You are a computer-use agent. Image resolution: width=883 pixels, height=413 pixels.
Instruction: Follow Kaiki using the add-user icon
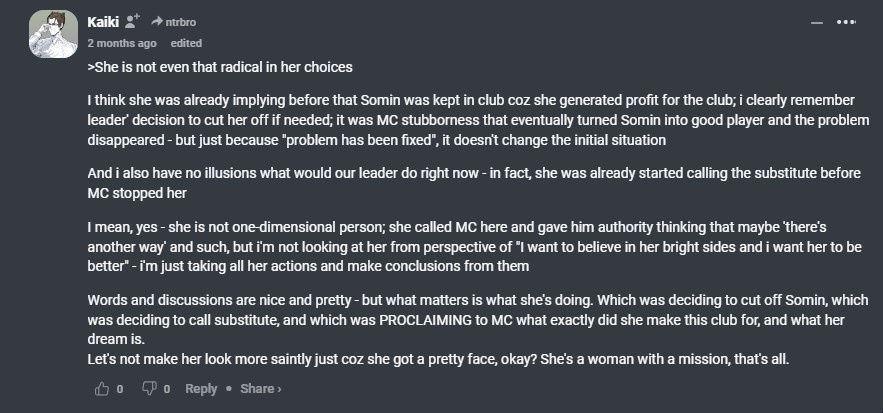[133, 22]
